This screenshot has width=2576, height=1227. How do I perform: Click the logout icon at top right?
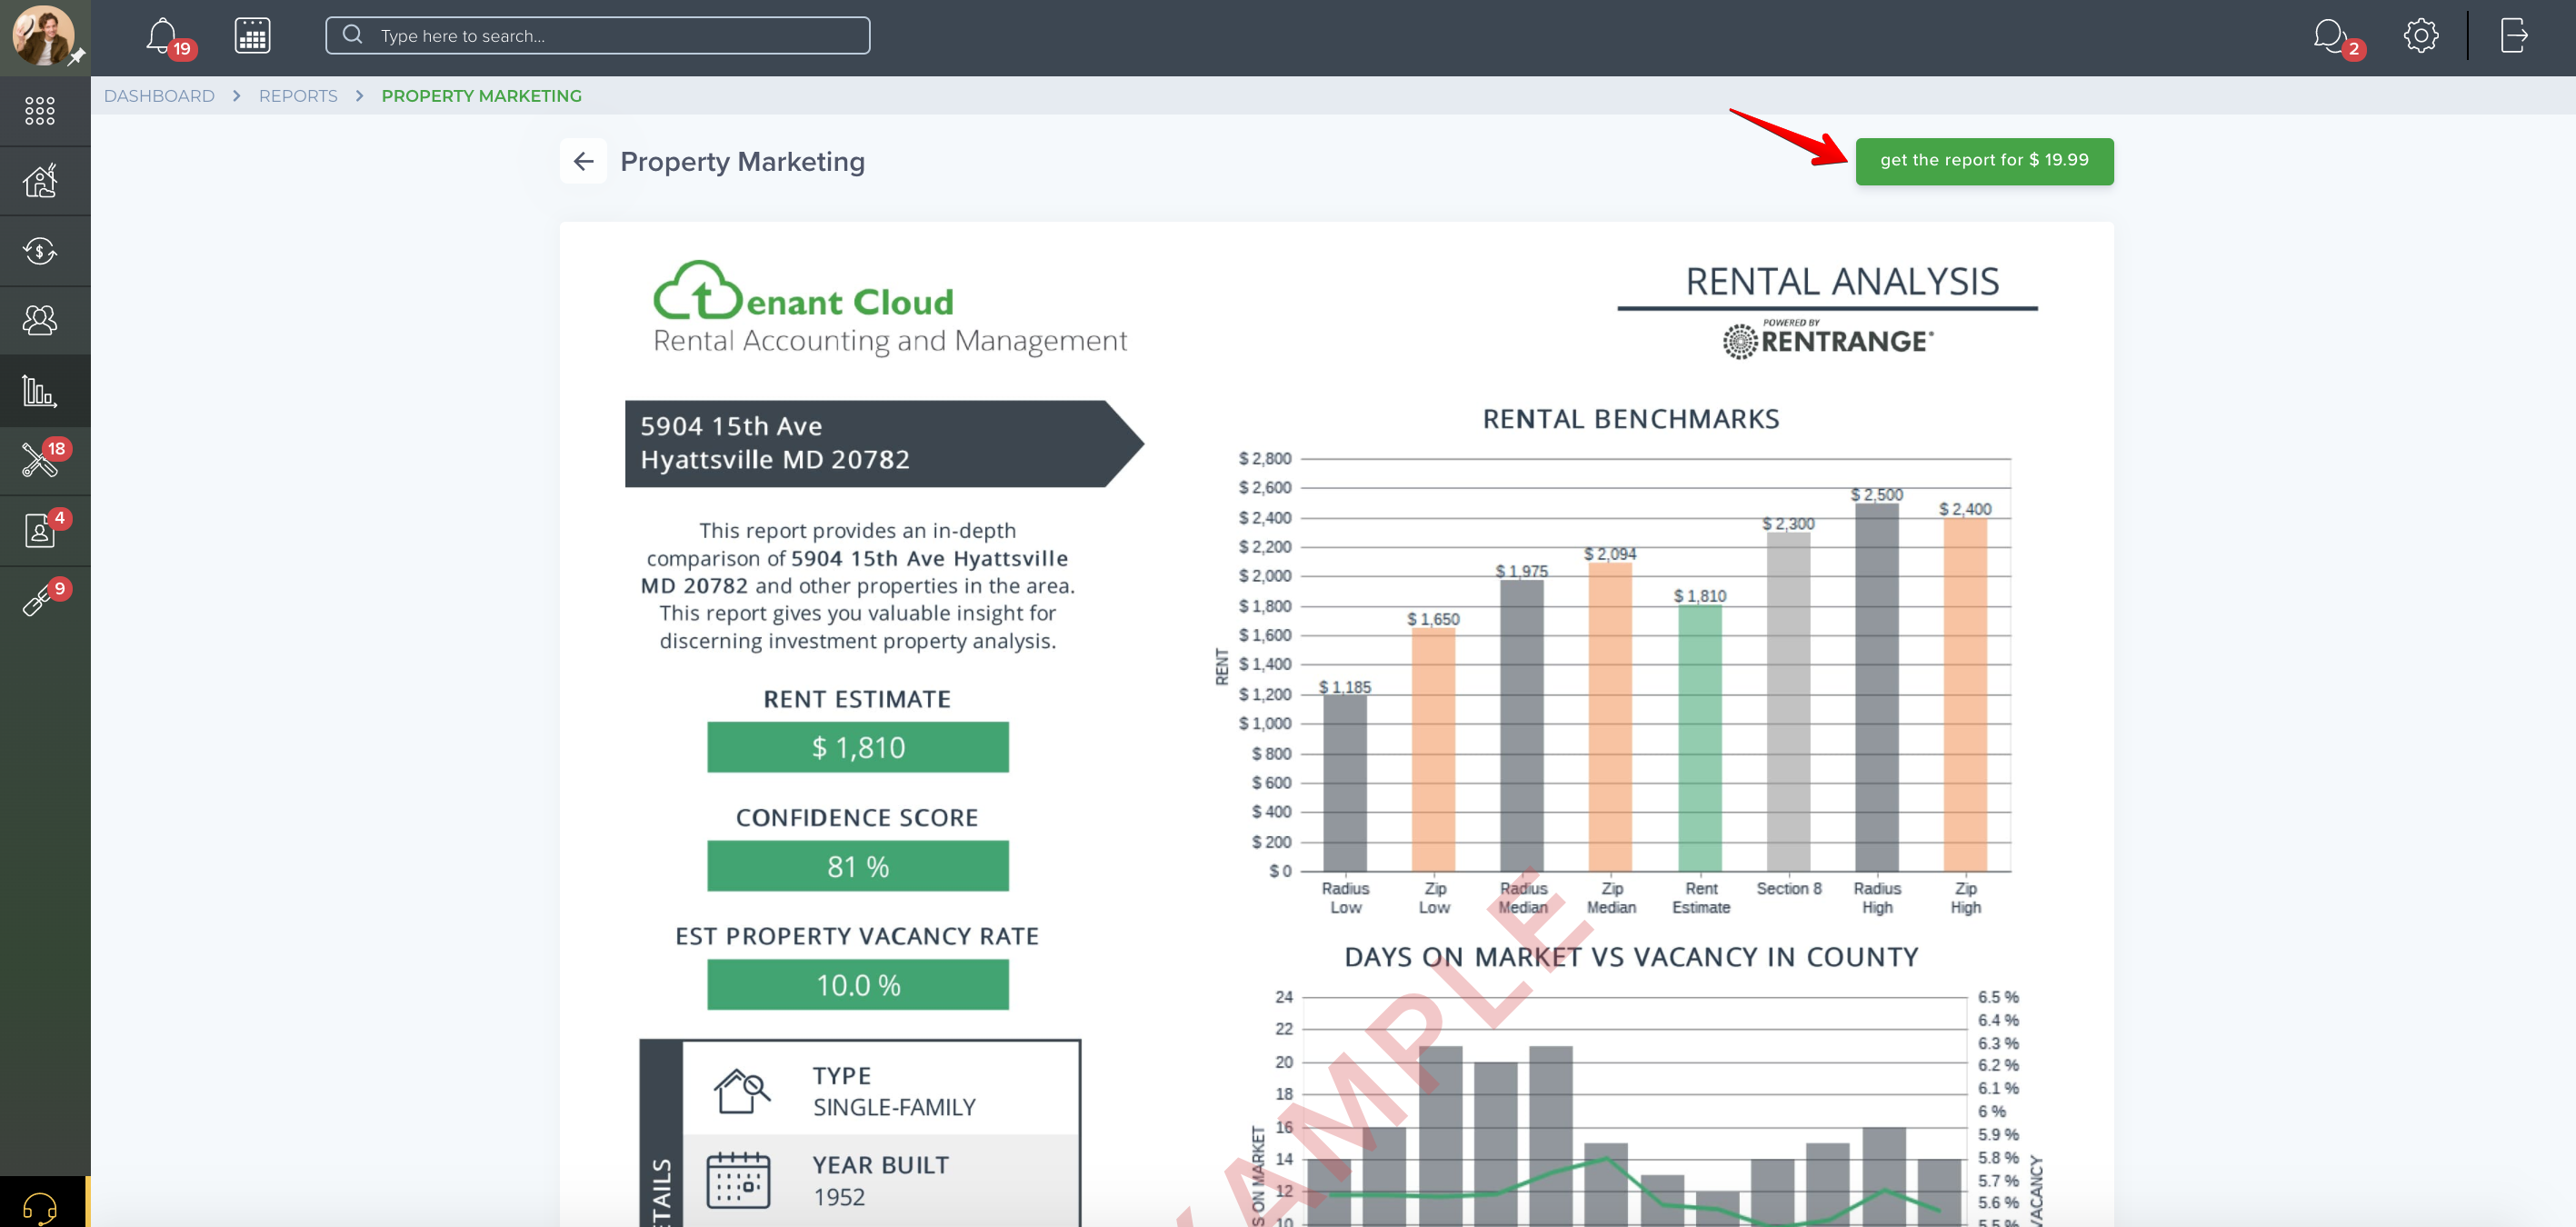pos(2514,36)
